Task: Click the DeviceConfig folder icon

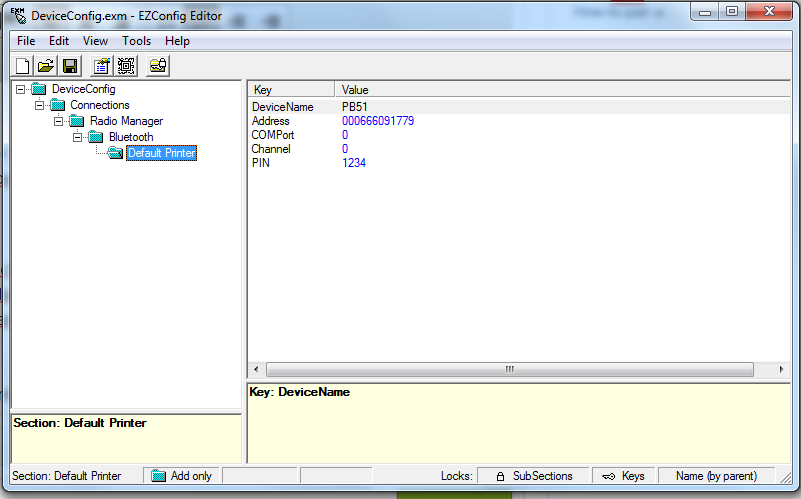Action: point(39,89)
